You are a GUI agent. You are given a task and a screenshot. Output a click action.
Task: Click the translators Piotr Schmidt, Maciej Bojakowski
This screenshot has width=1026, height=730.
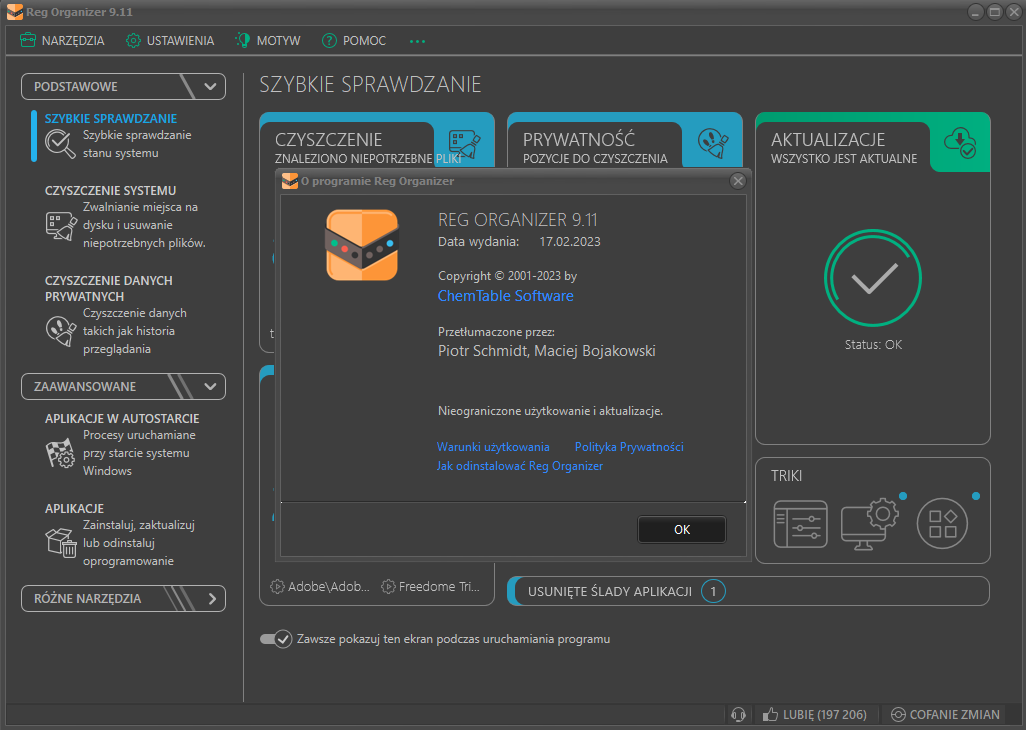click(546, 351)
